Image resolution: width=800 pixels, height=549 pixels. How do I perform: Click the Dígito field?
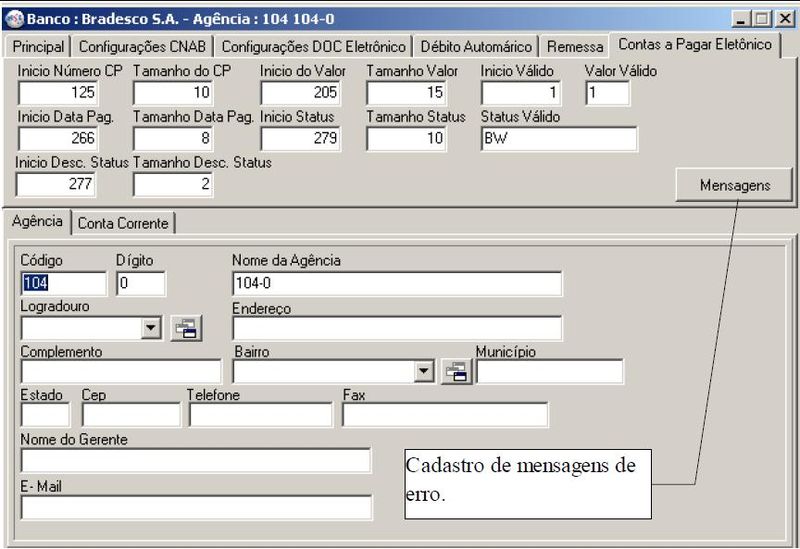pyautogui.click(x=141, y=283)
